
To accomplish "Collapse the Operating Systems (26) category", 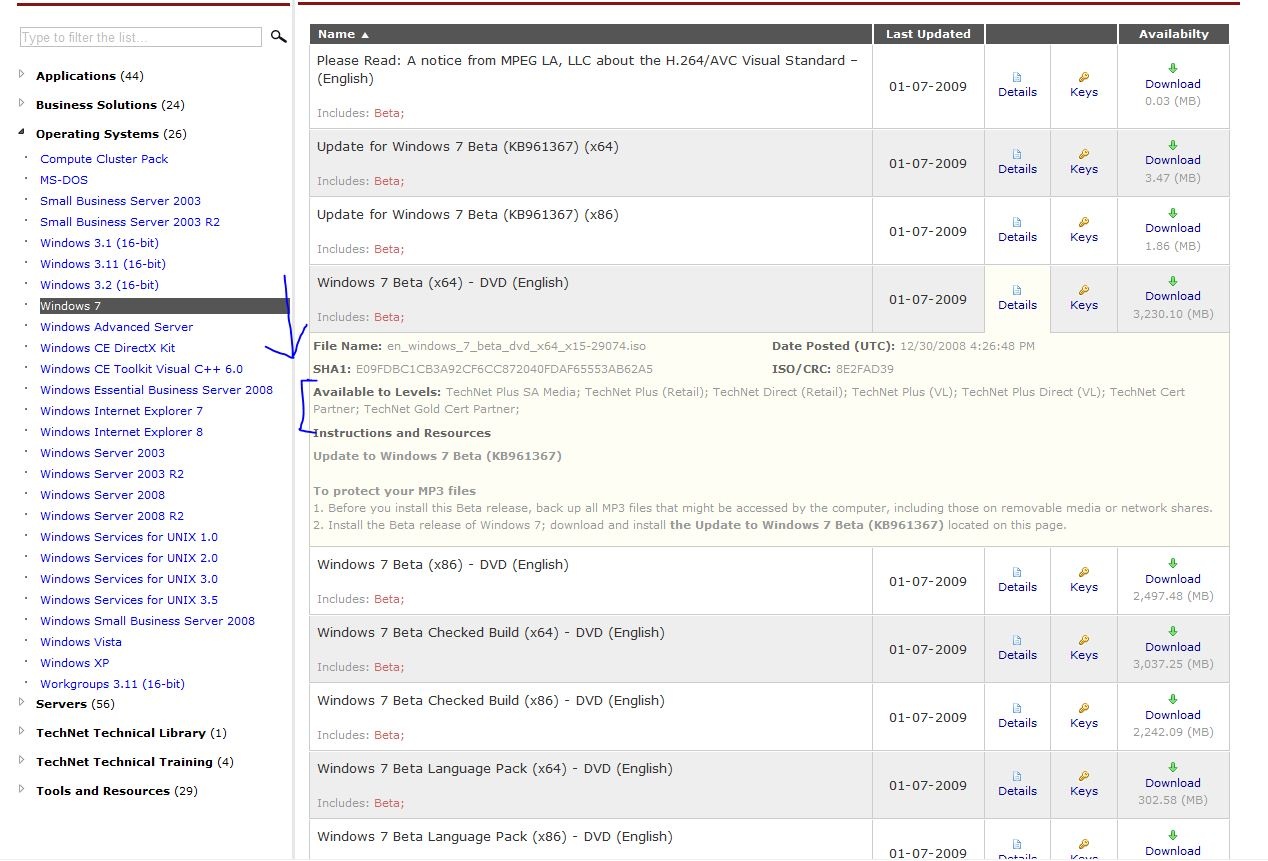I will (x=22, y=133).
